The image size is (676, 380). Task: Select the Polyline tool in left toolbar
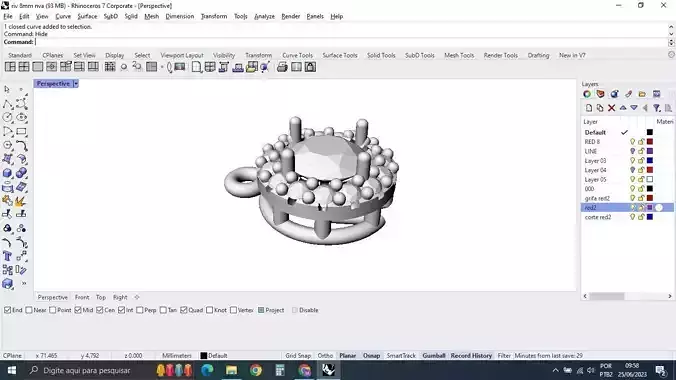[7, 104]
